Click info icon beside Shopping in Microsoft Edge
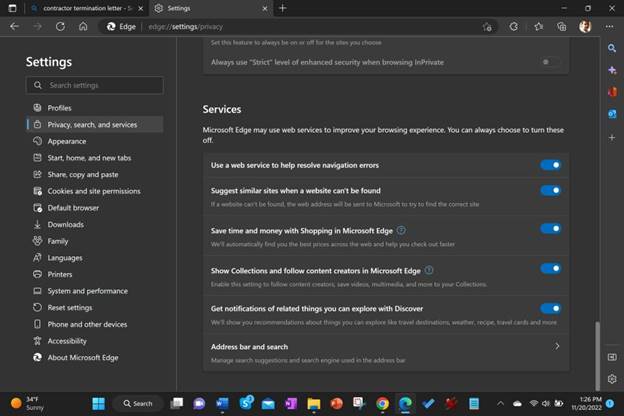The height and width of the screenshot is (416, 624). coord(401,230)
